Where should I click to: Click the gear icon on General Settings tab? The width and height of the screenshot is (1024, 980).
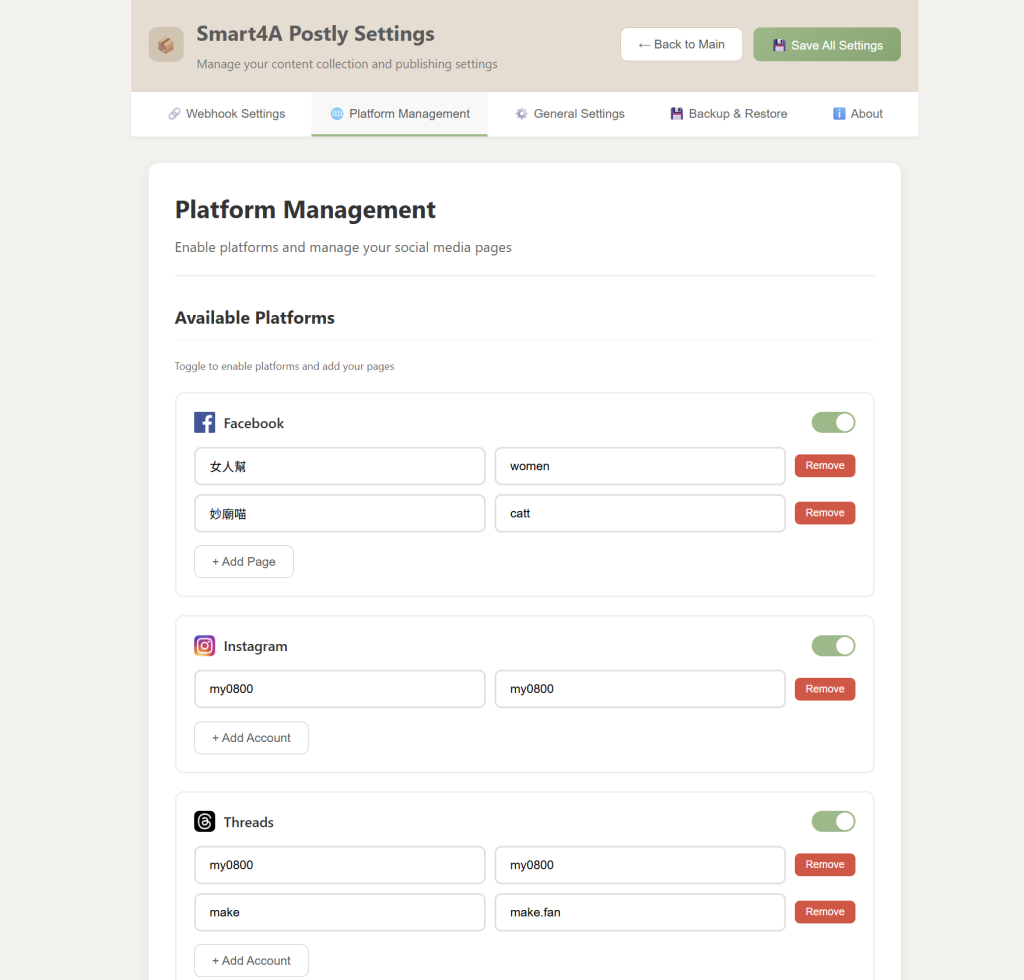521,114
